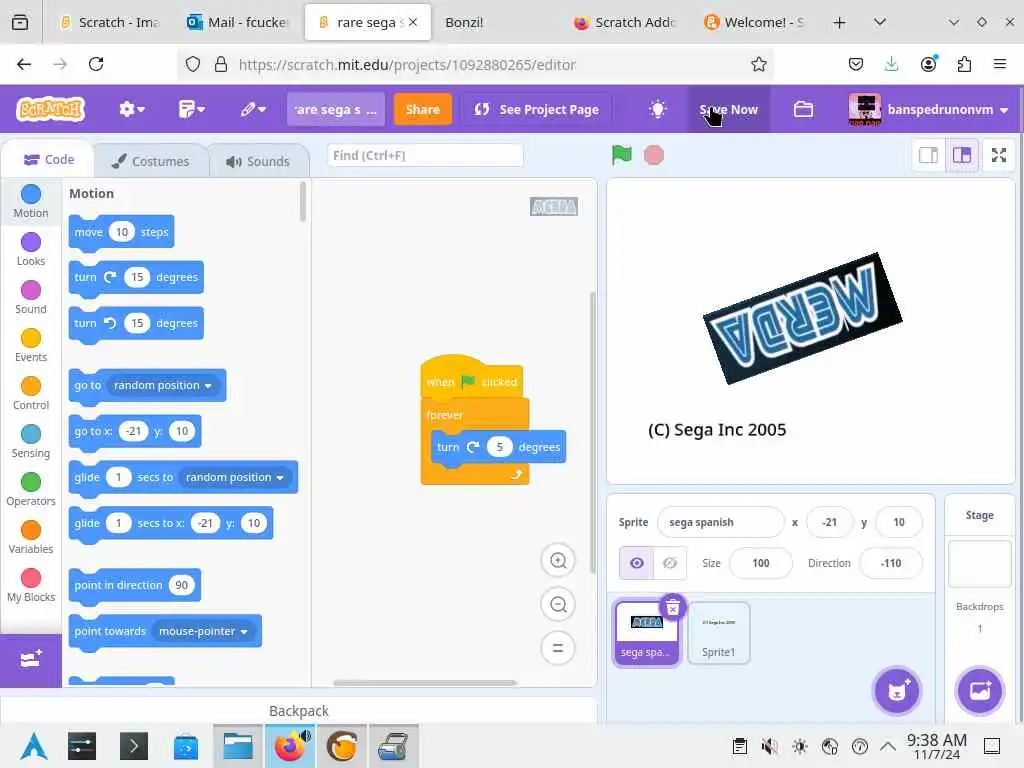Switch to the Mail browser tab
Image resolution: width=1024 pixels, height=768 pixels.
pos(238,22)
